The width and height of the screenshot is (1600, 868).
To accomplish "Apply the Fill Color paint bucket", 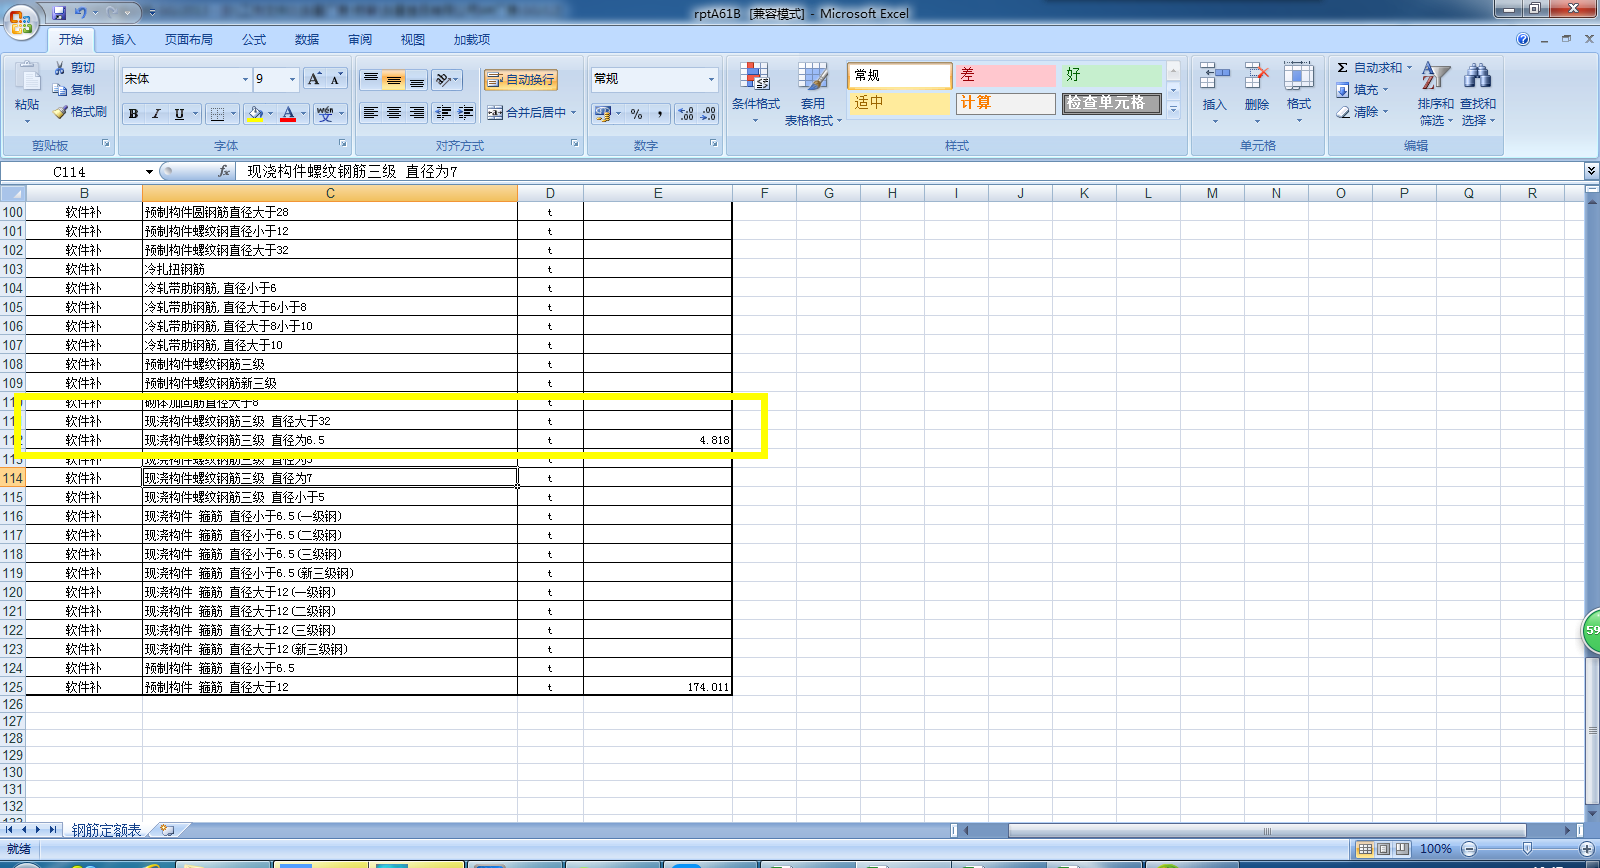I will 256,114.
